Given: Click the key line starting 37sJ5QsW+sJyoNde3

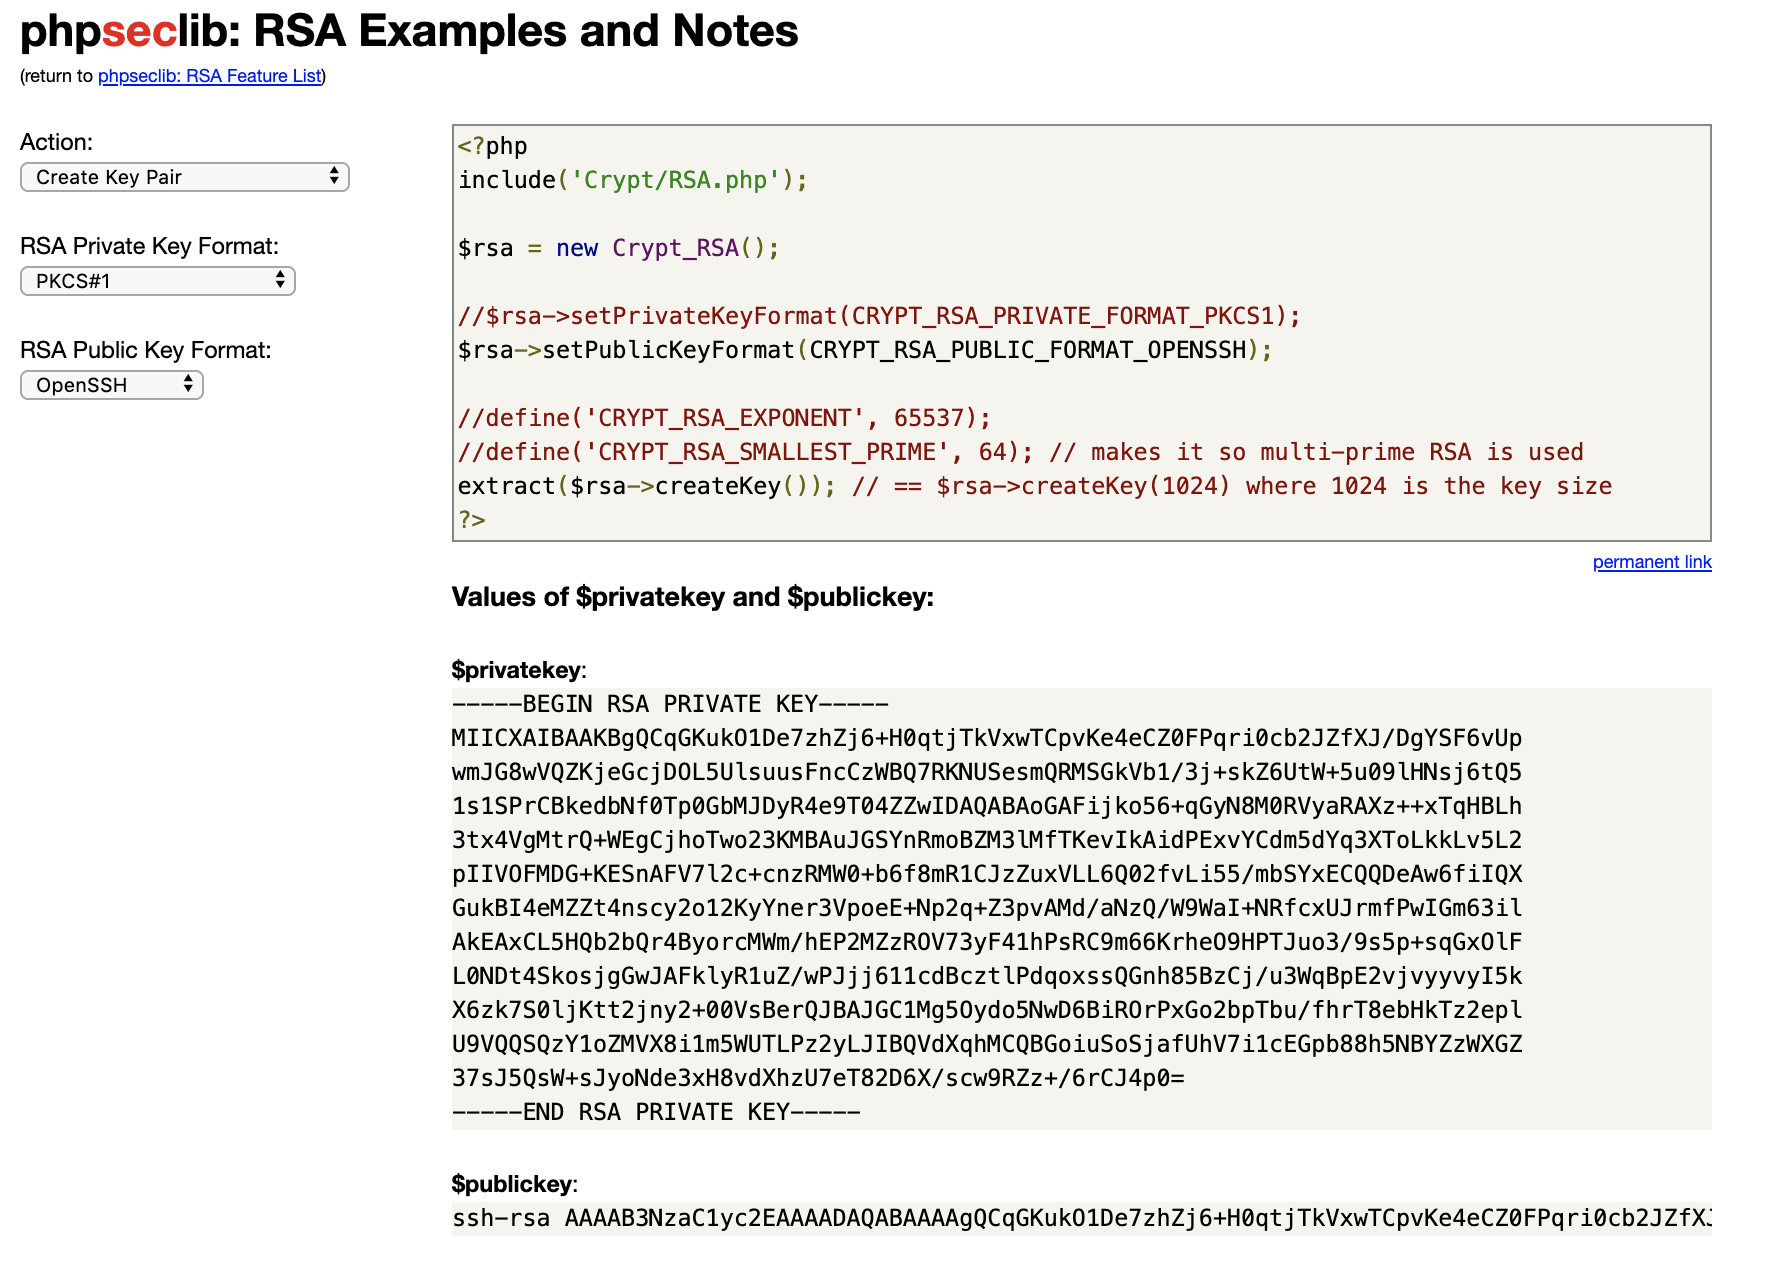Looking at the screenshot, I should click(818, 1078).
